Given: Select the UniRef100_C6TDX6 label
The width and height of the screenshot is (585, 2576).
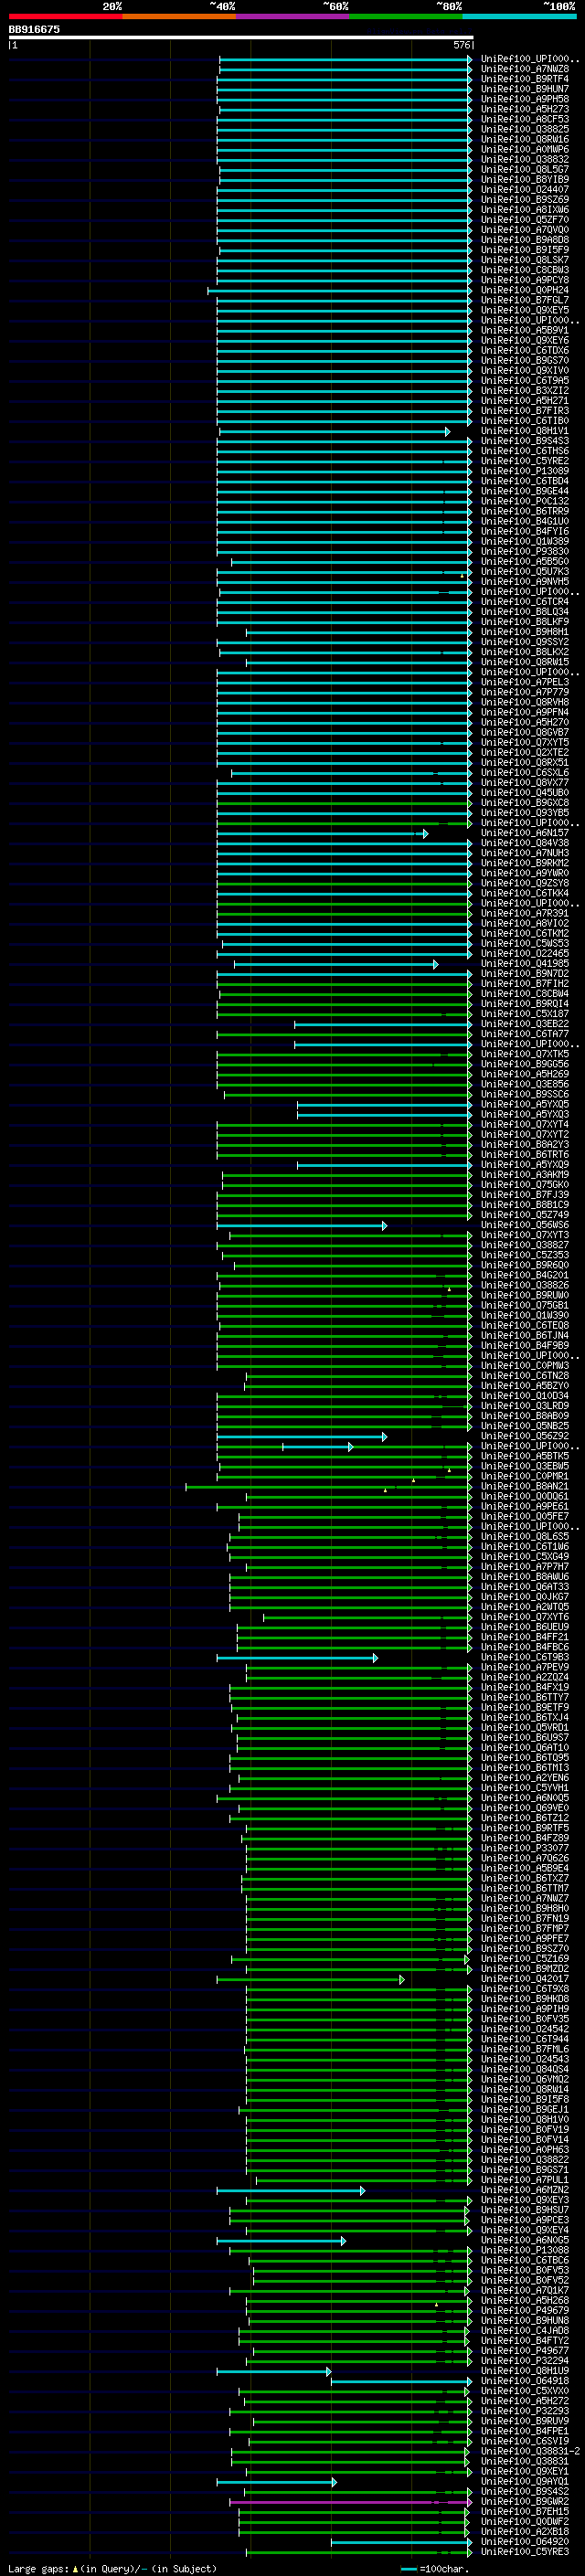Looking at the screenshot, I should point(525,350).
